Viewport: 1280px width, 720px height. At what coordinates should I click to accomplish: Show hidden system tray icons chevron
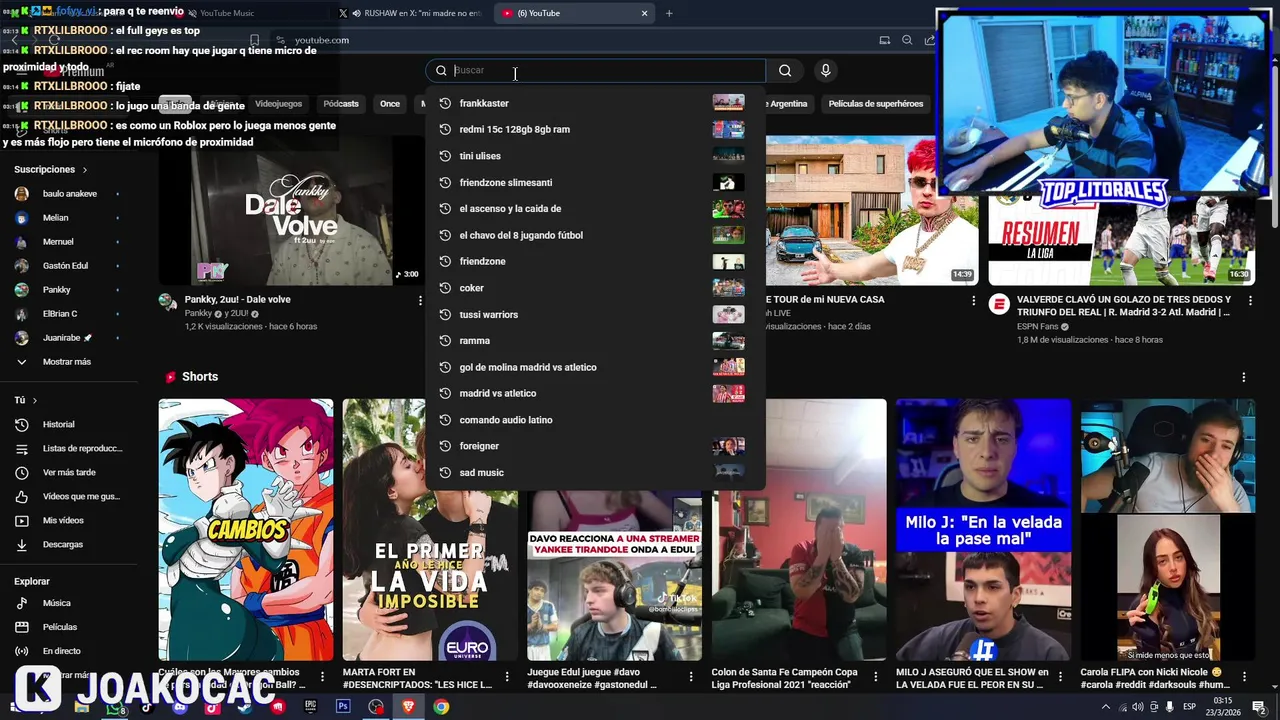[1105, 707]
